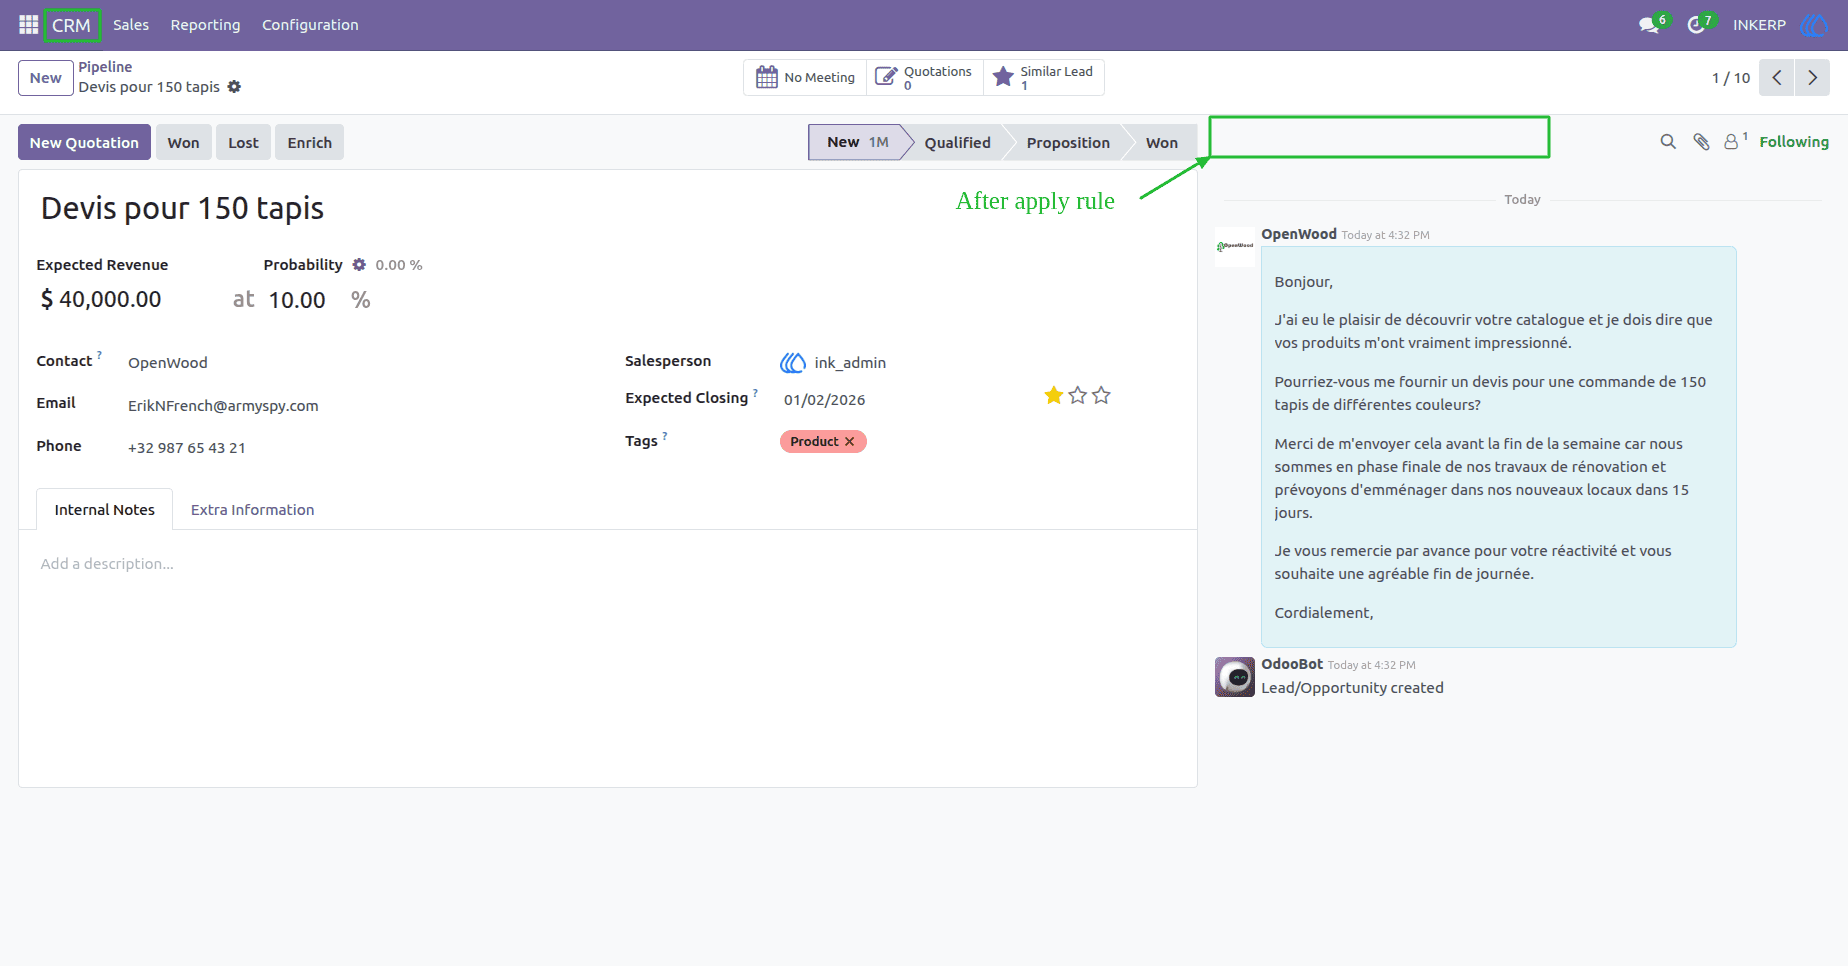Open the Similar Lead star button
Viewport: 1848px width, 966px height.
click(1044, 77)
